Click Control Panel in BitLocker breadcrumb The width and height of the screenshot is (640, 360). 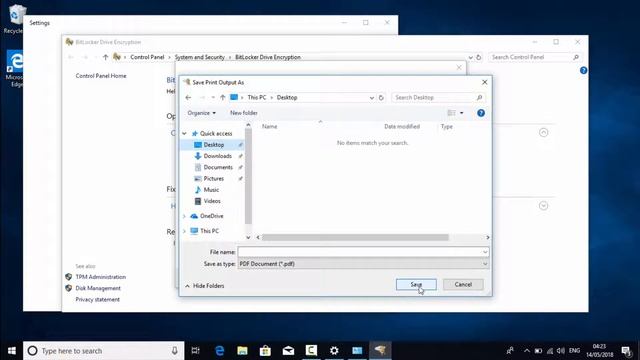coord(147,57)
